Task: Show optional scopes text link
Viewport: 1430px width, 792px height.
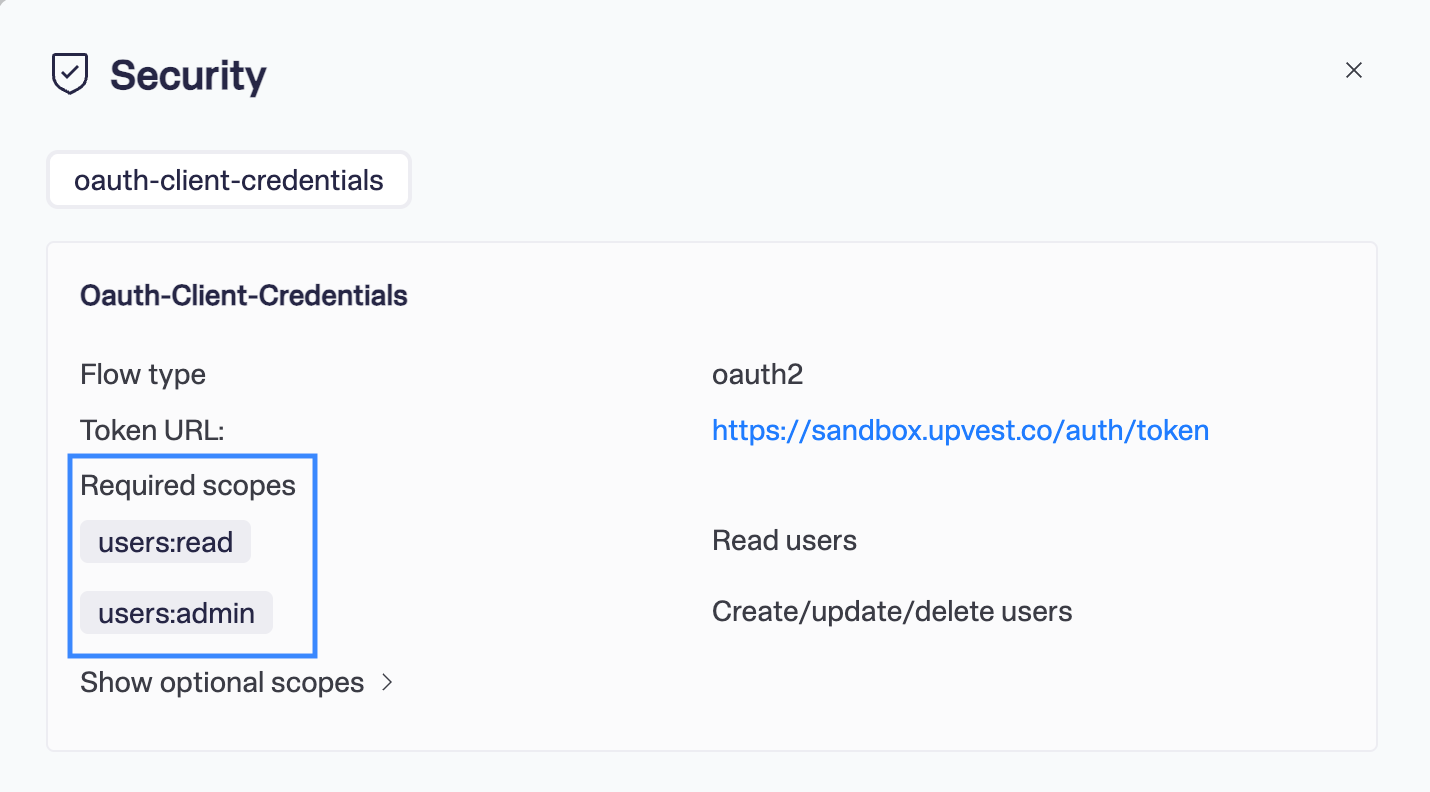Action: (222, 683)
